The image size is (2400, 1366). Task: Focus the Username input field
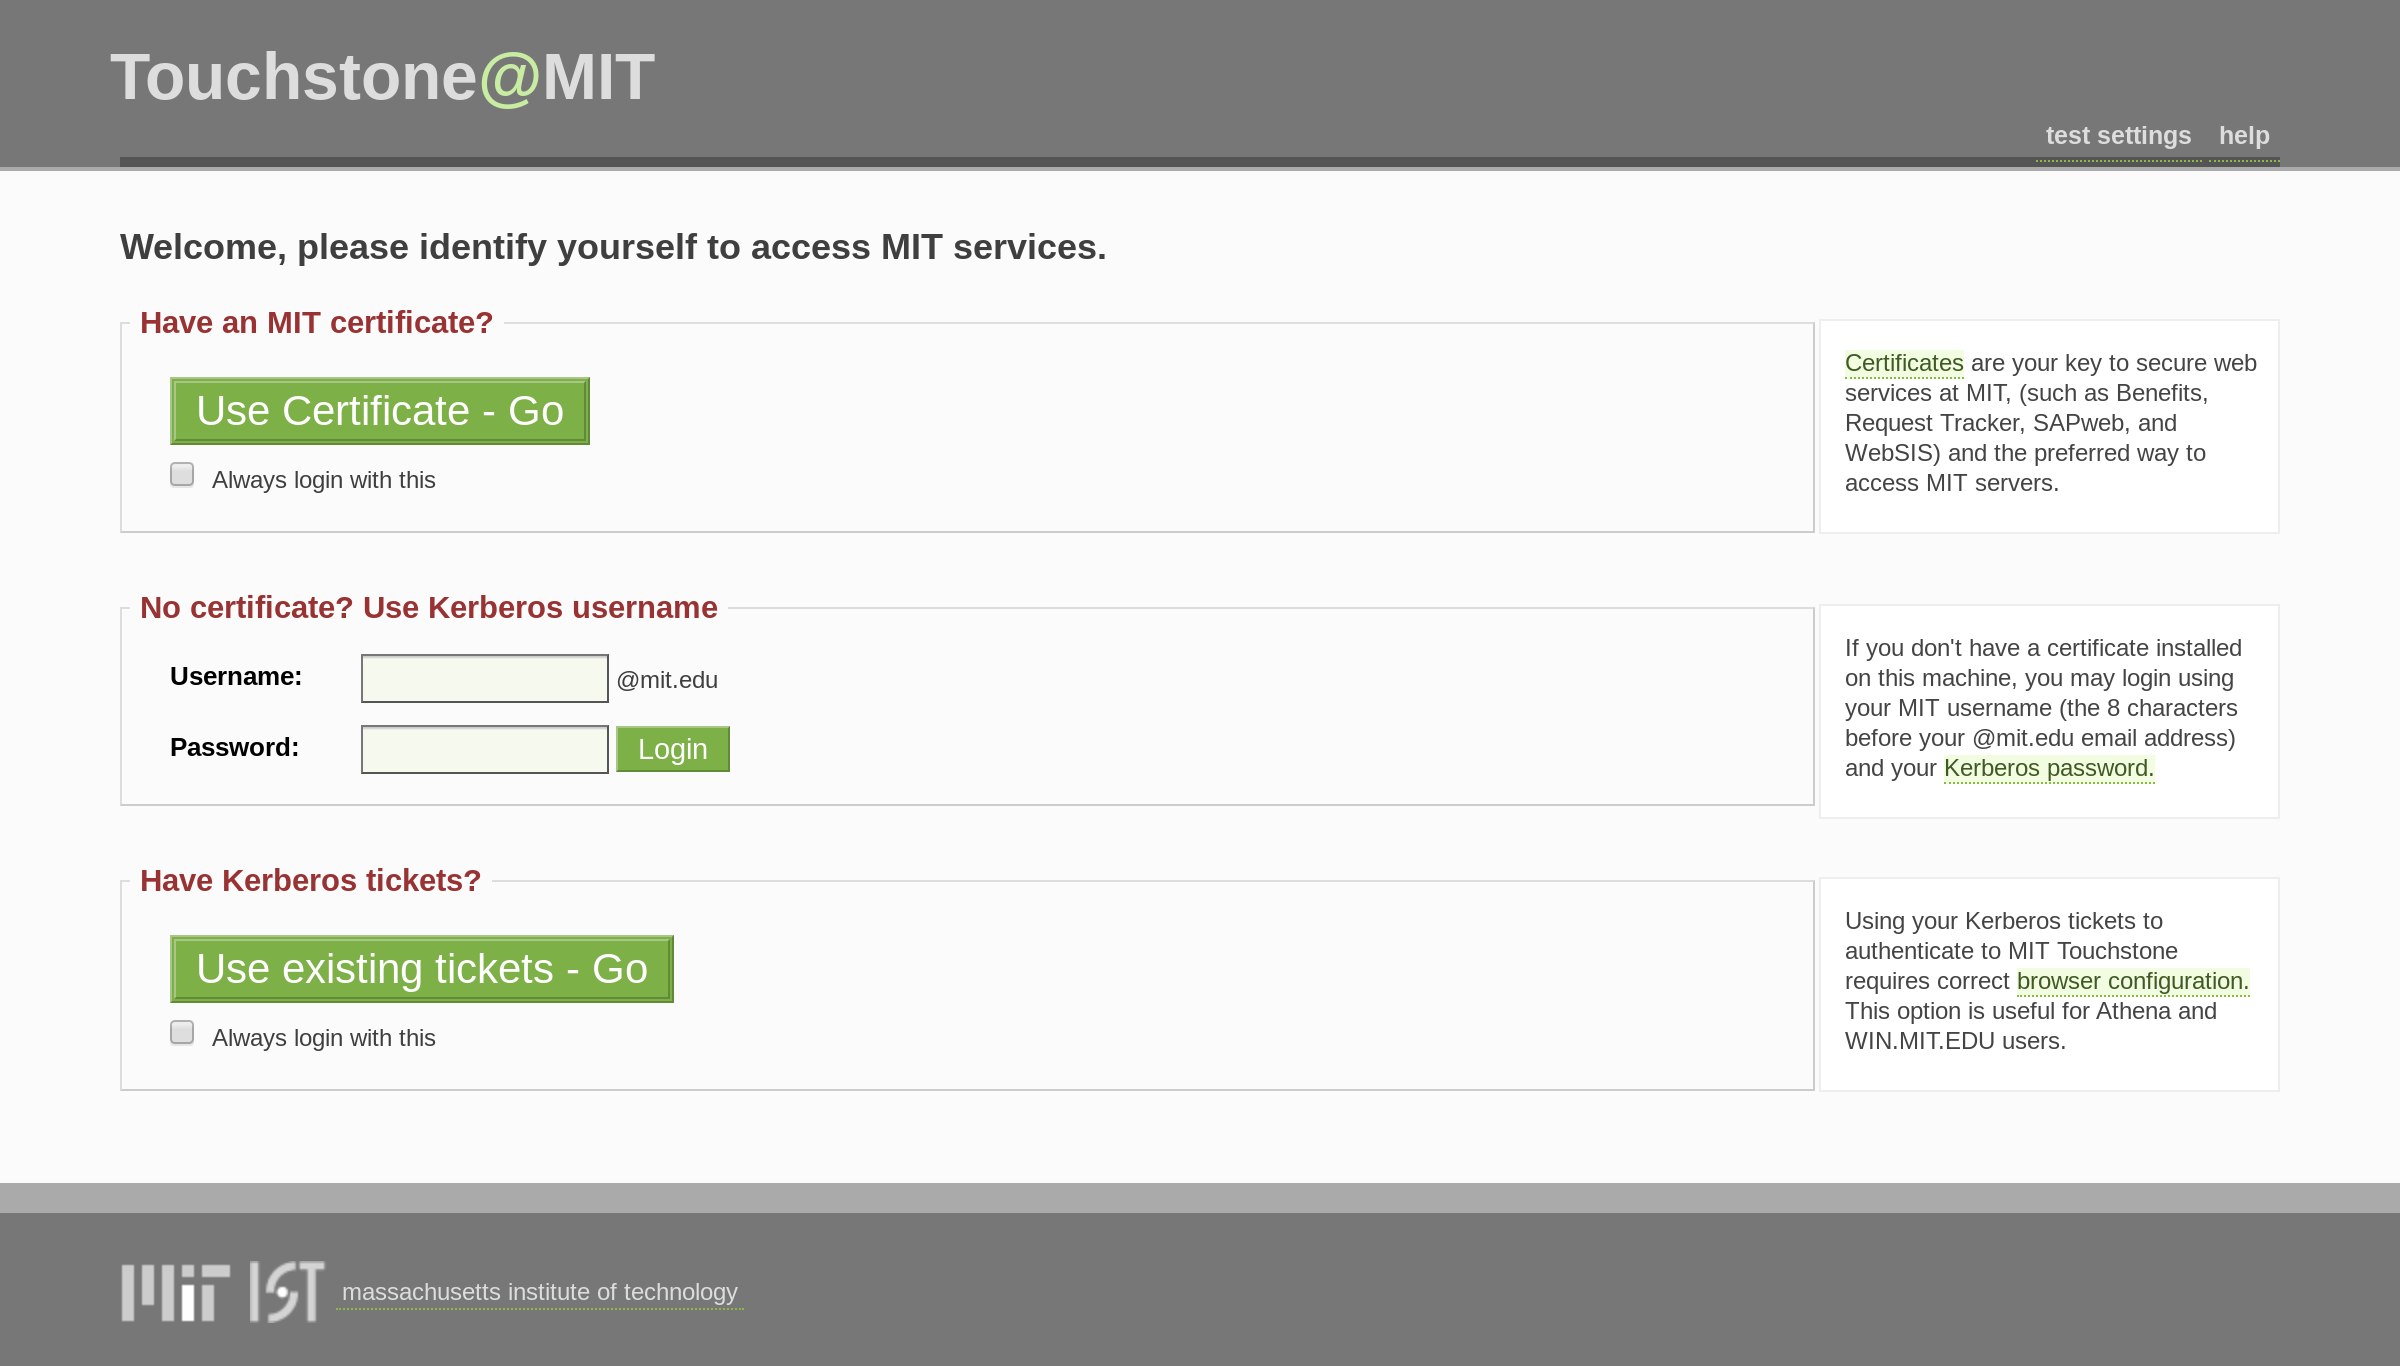coord(484,679)
